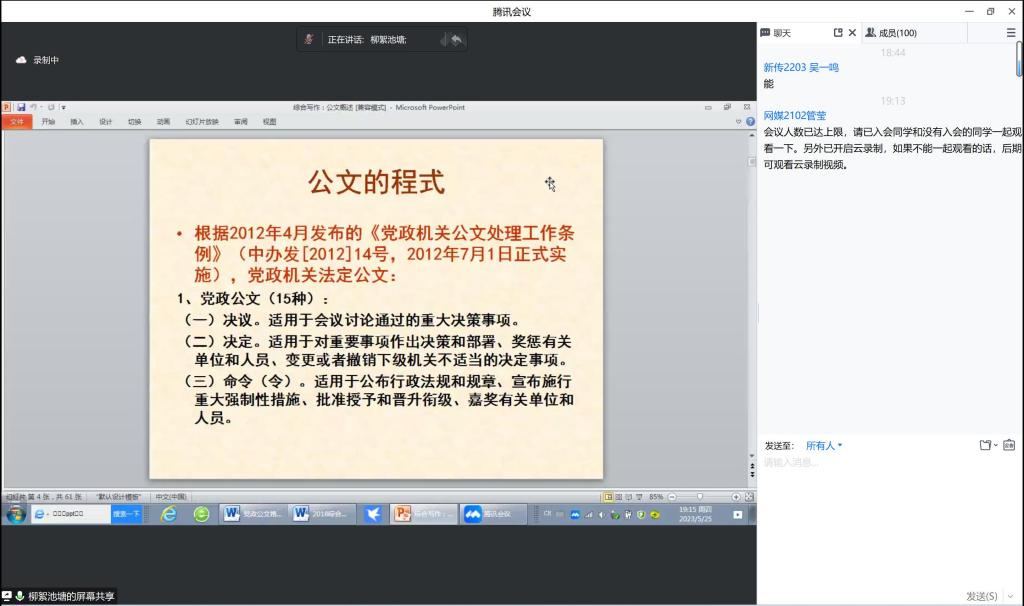Image resolution: width=1024 pixels, height=606 pixels.
Task: Click the Internet Explorer taskbar icon
Action: tap(169, 514)
